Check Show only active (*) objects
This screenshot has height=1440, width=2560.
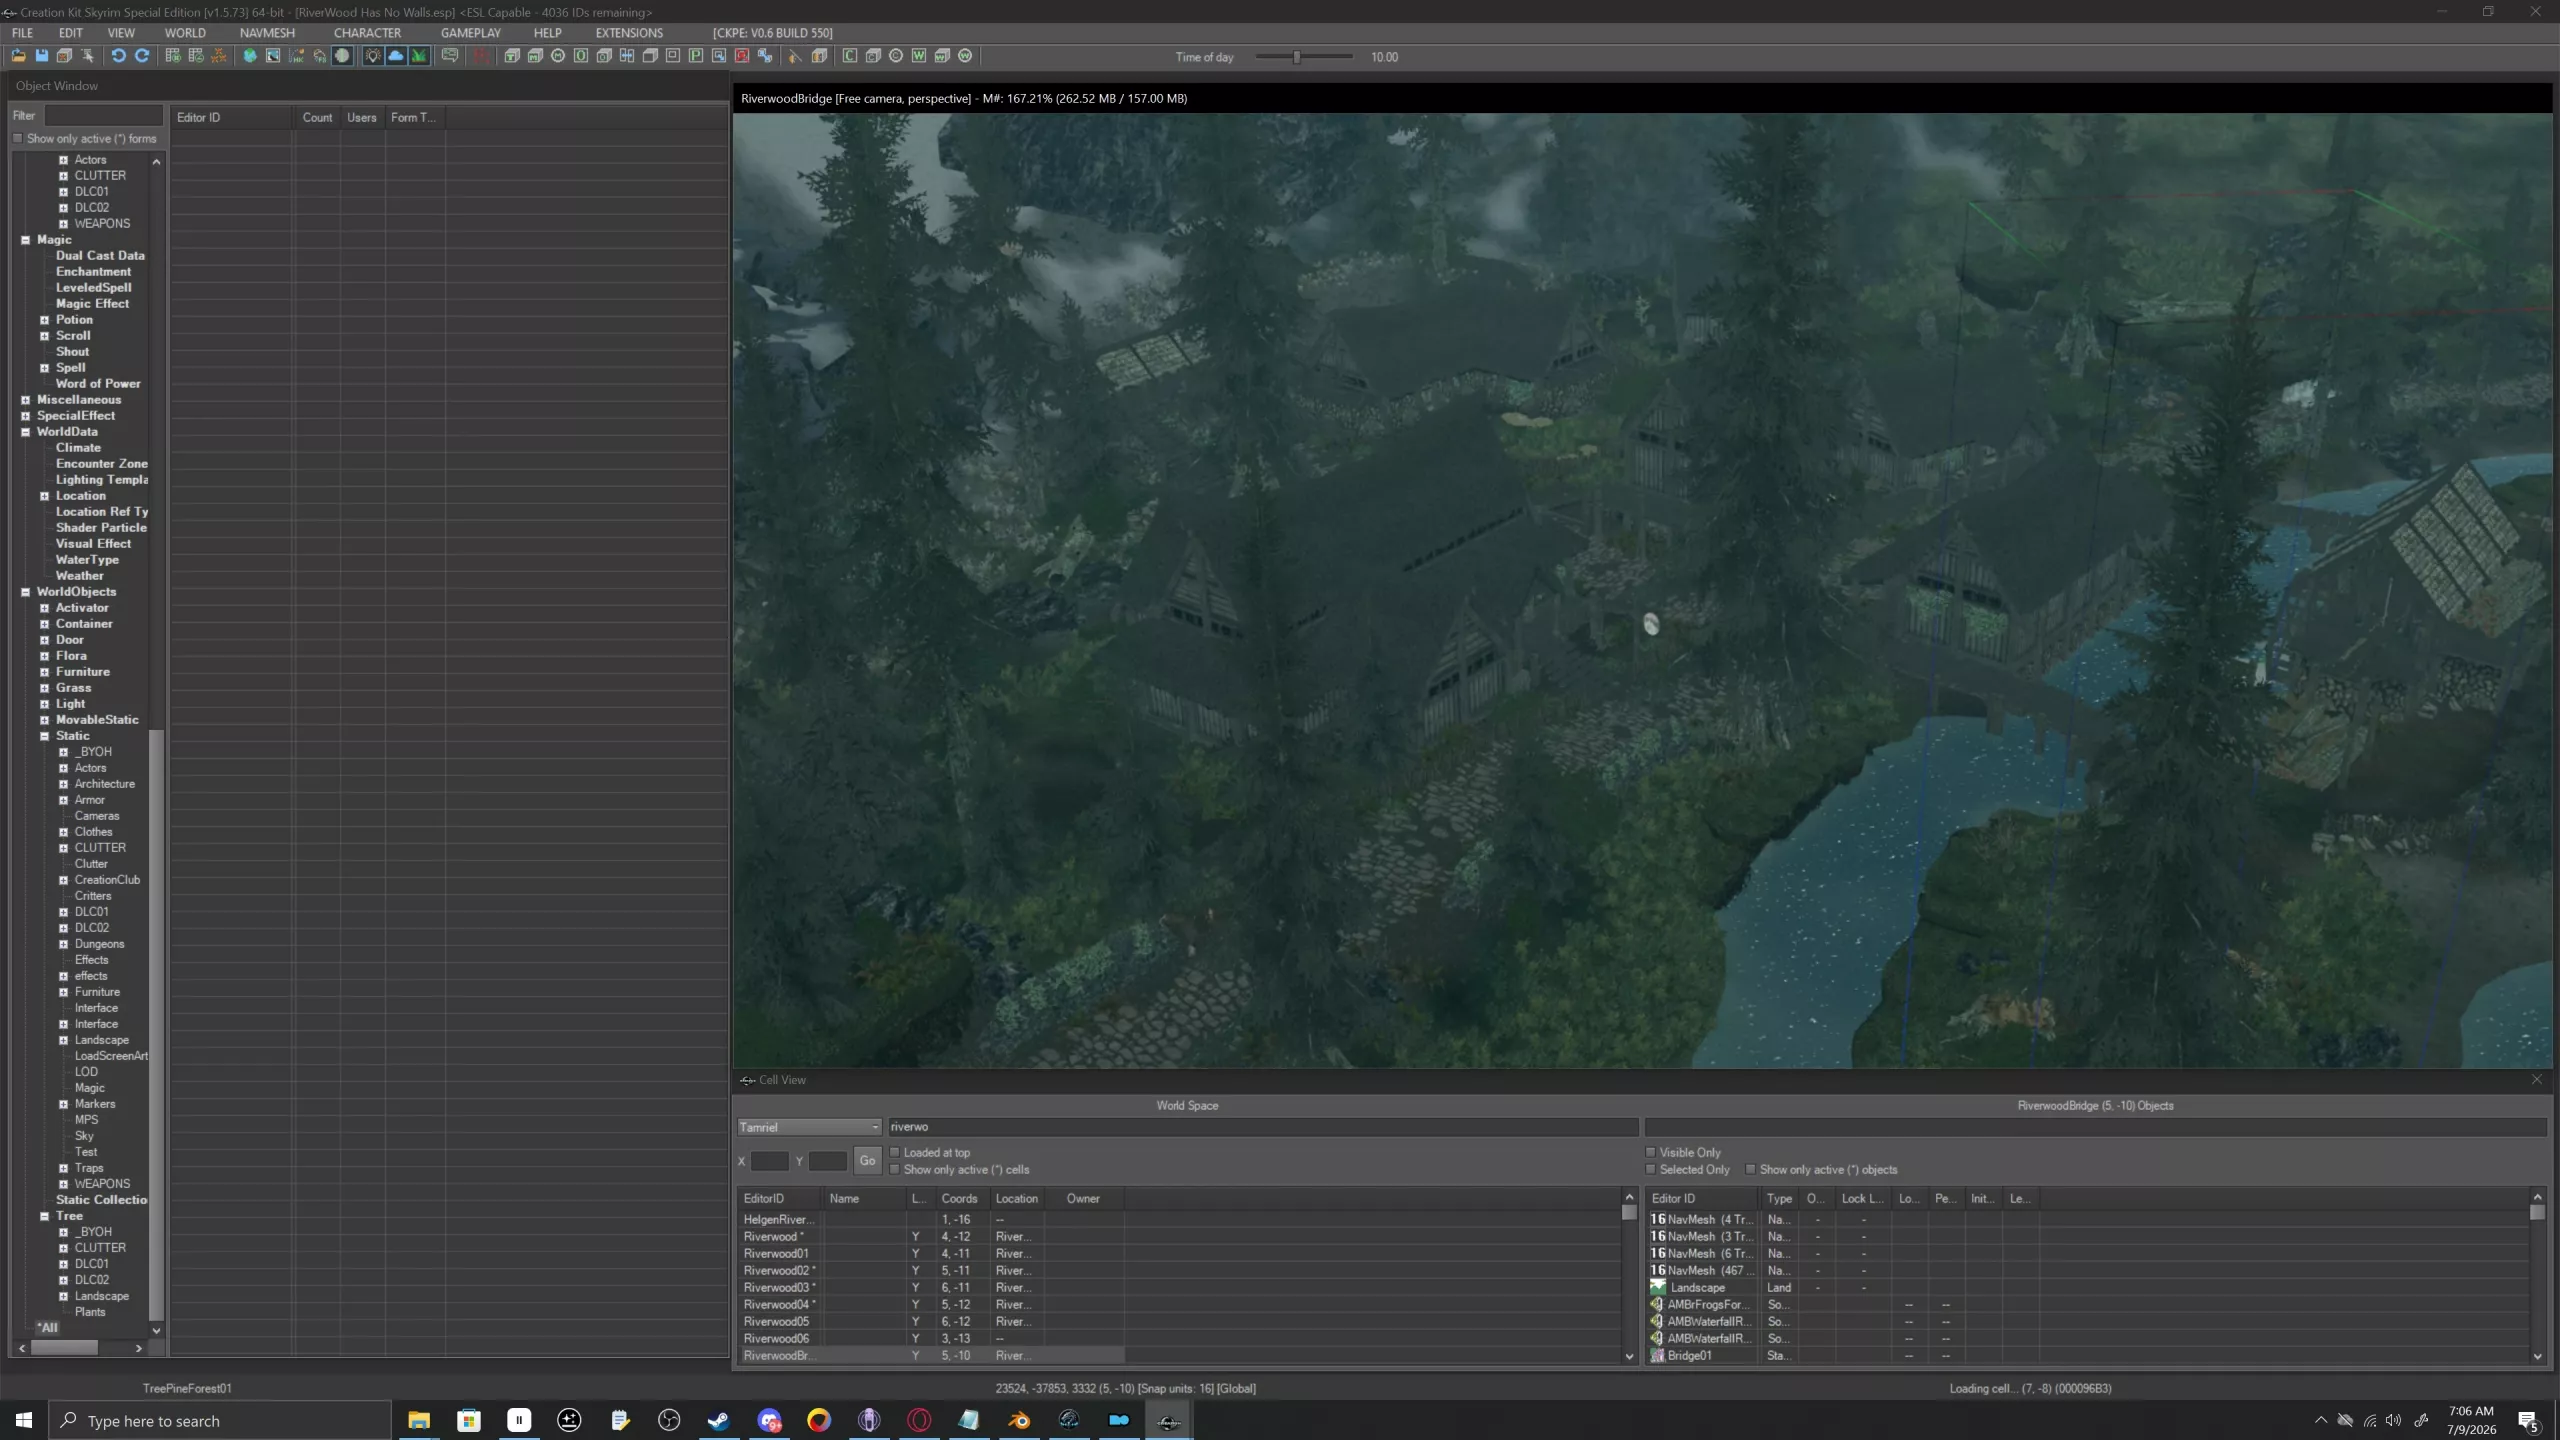[x=1751, y=1169]
